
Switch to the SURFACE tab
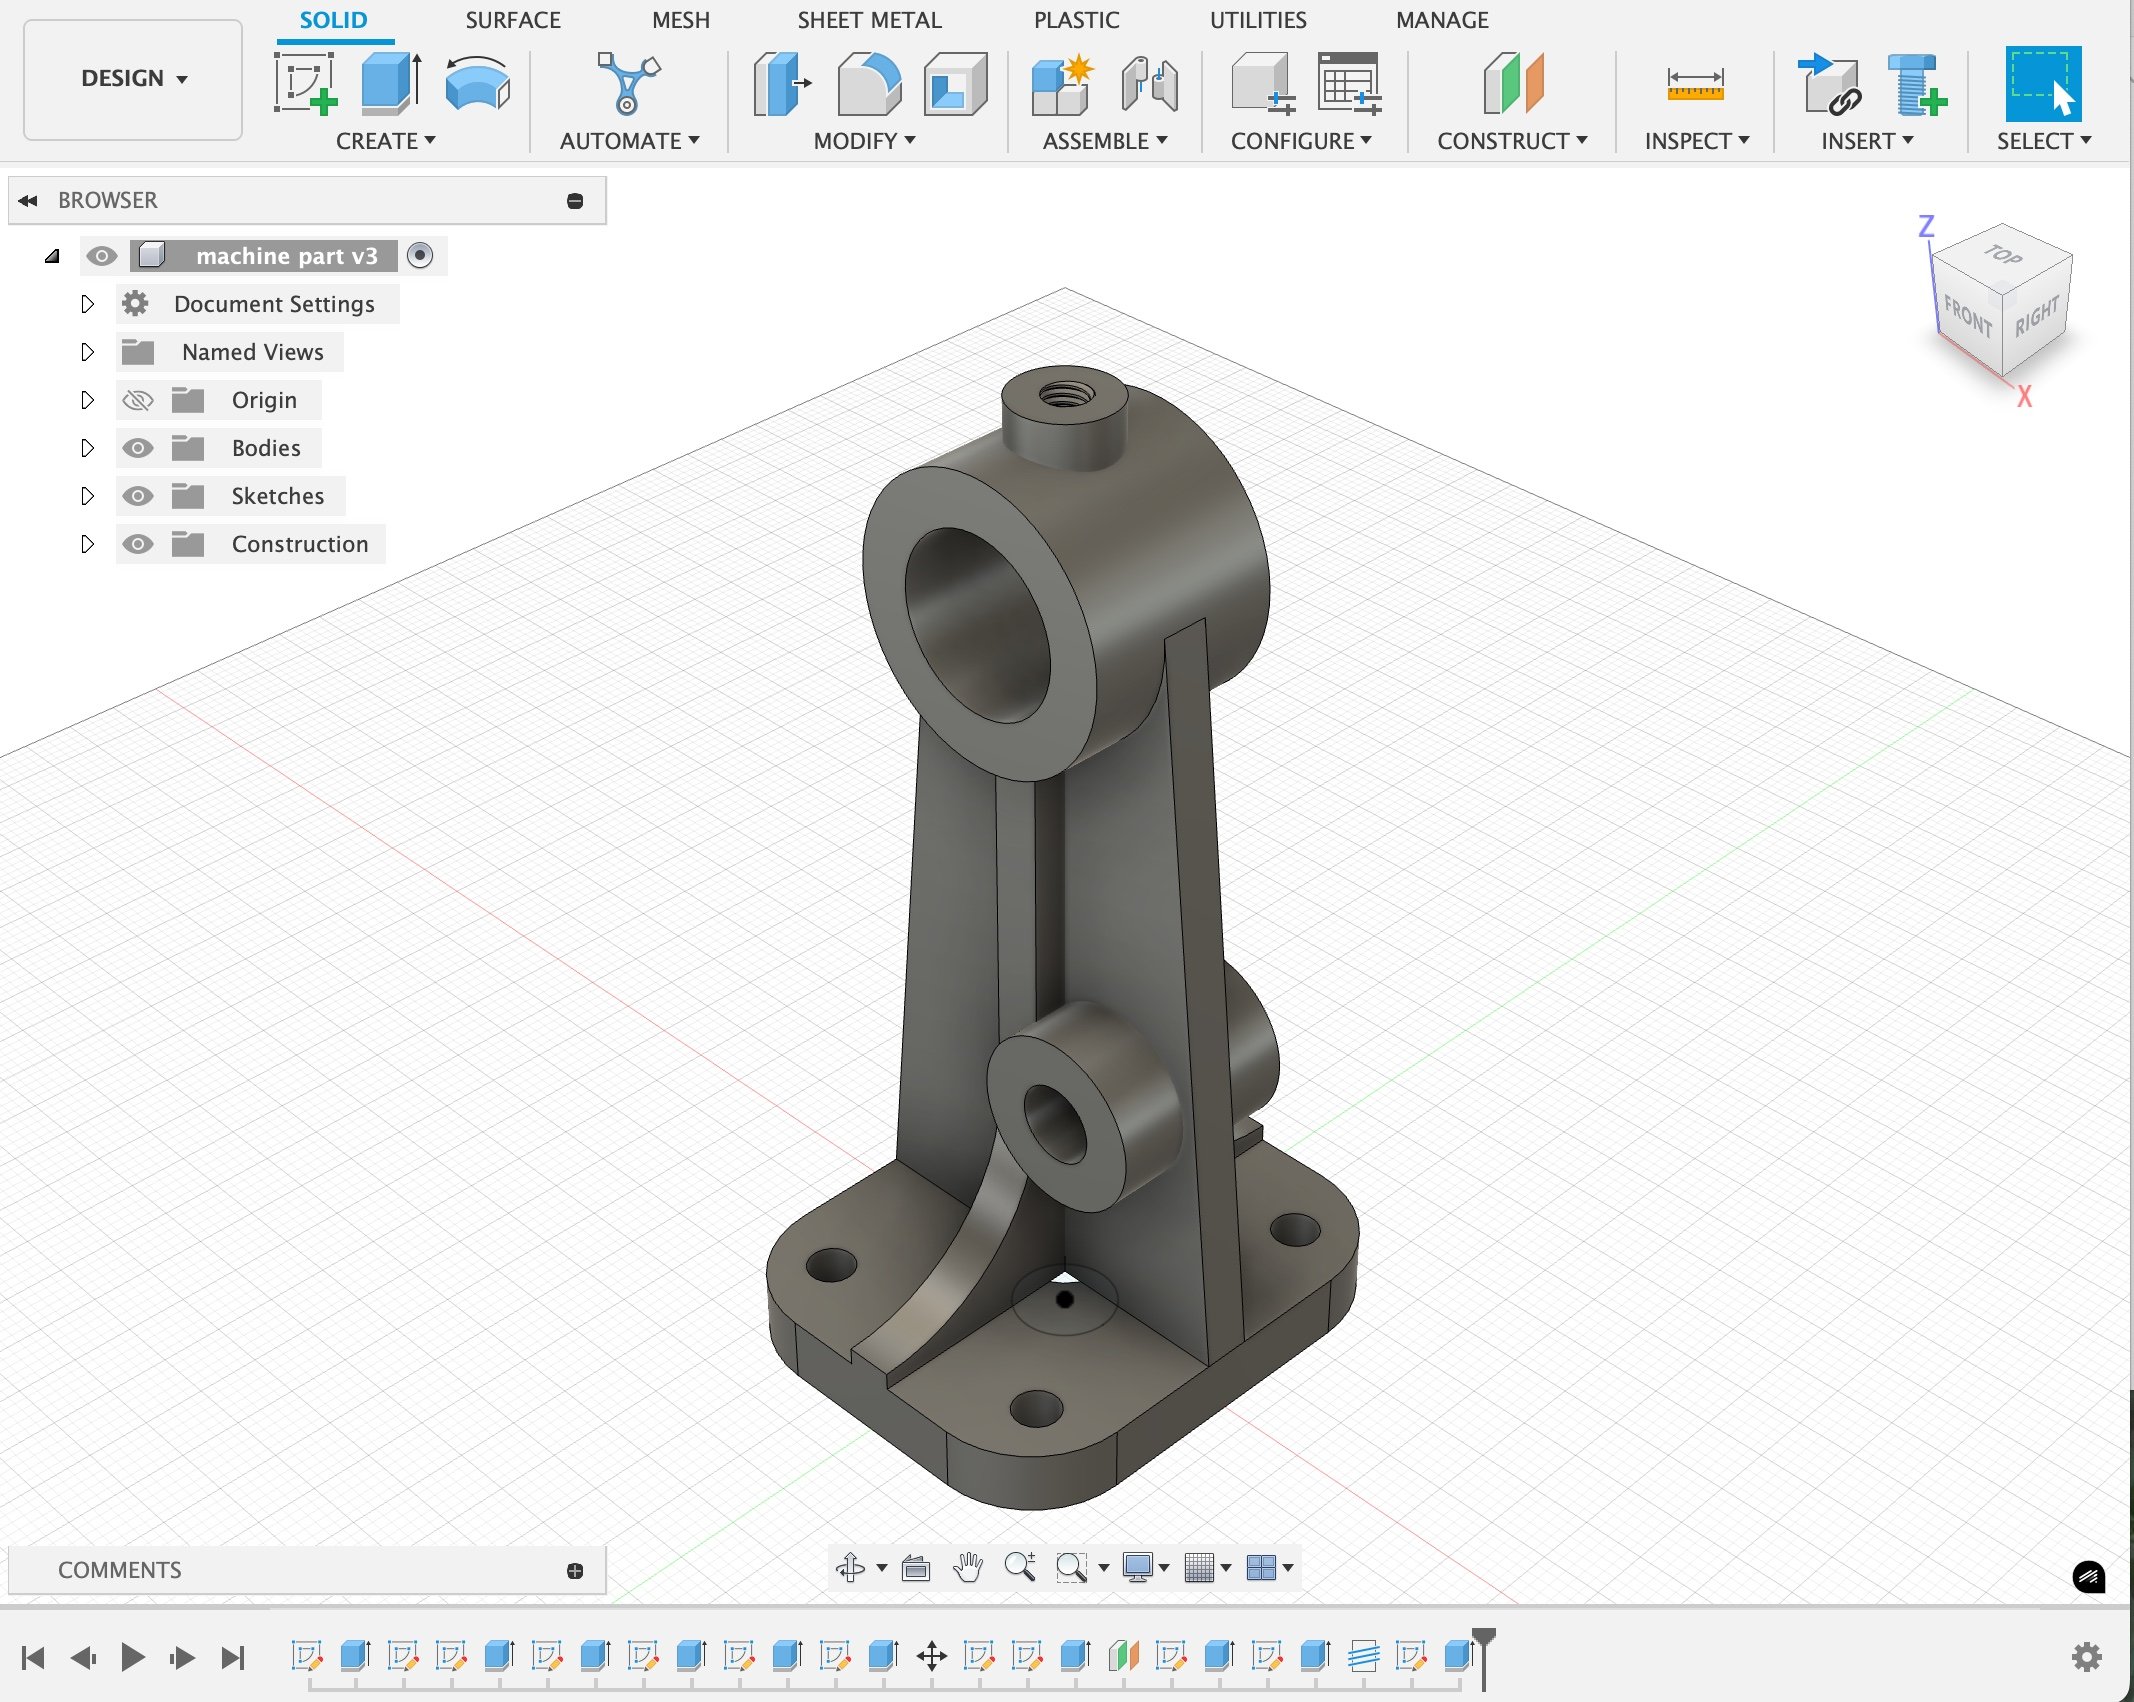(x=512, y=20)
